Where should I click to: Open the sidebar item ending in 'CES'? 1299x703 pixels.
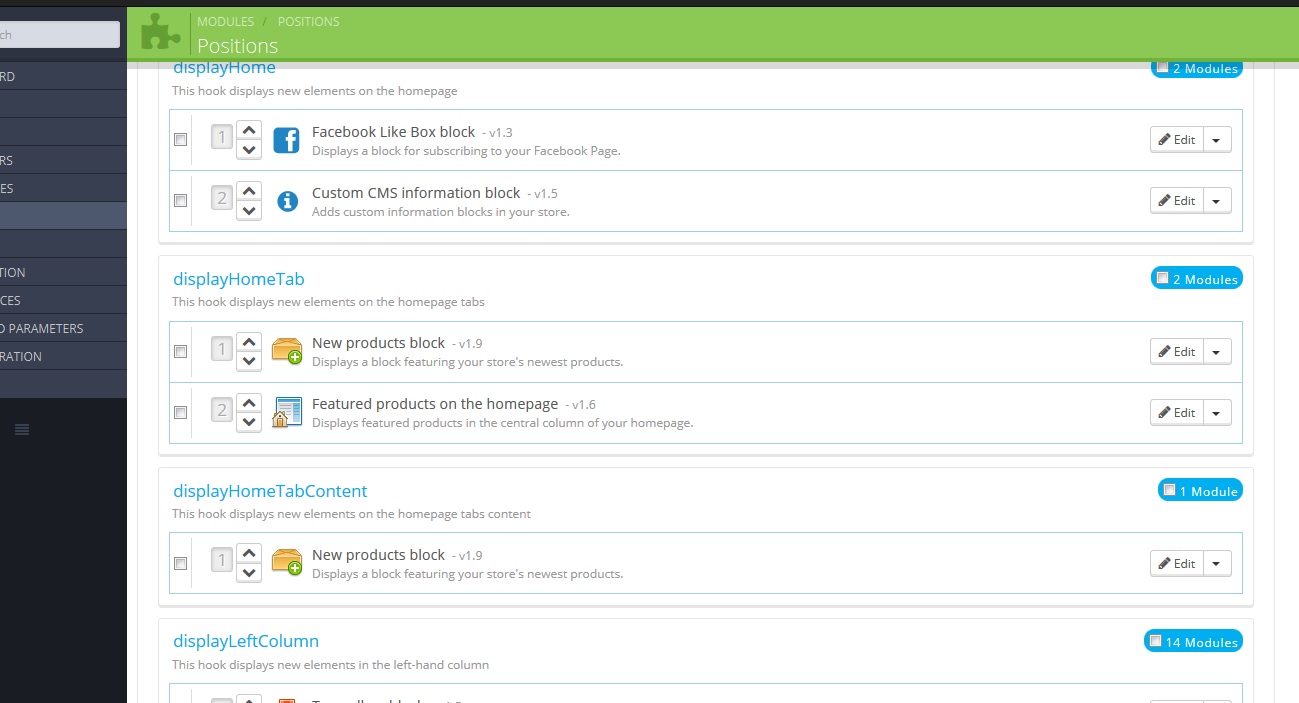63,300
